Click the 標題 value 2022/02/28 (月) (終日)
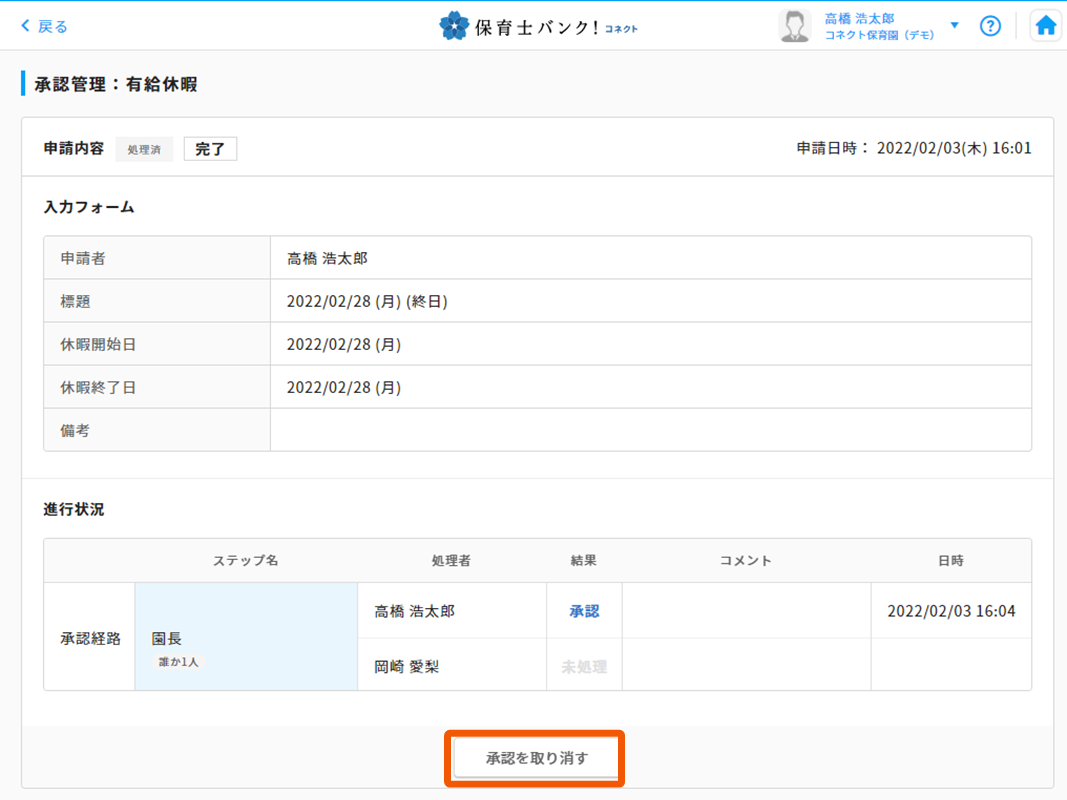Screen dimensions: 1067x800 pyautogui.click(x=366, y=301)
